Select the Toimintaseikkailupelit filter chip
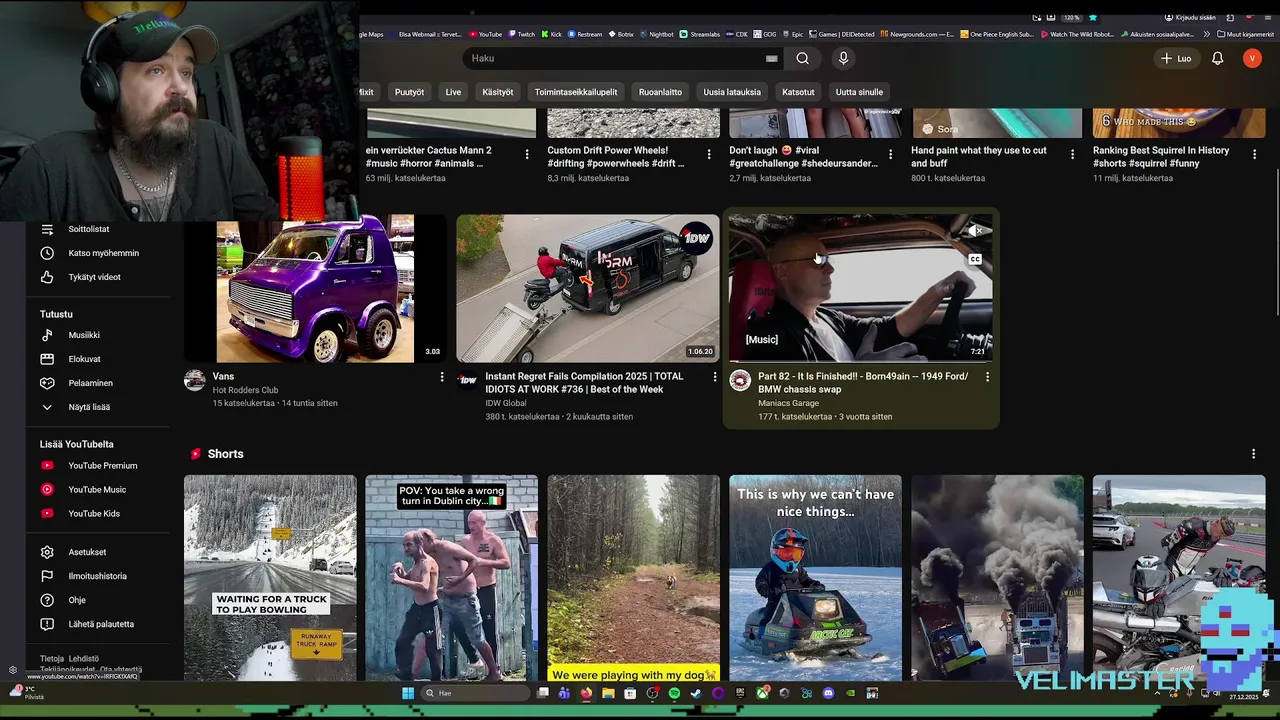The height and width of the screenshot is (720, 1280). coord(576,92)
